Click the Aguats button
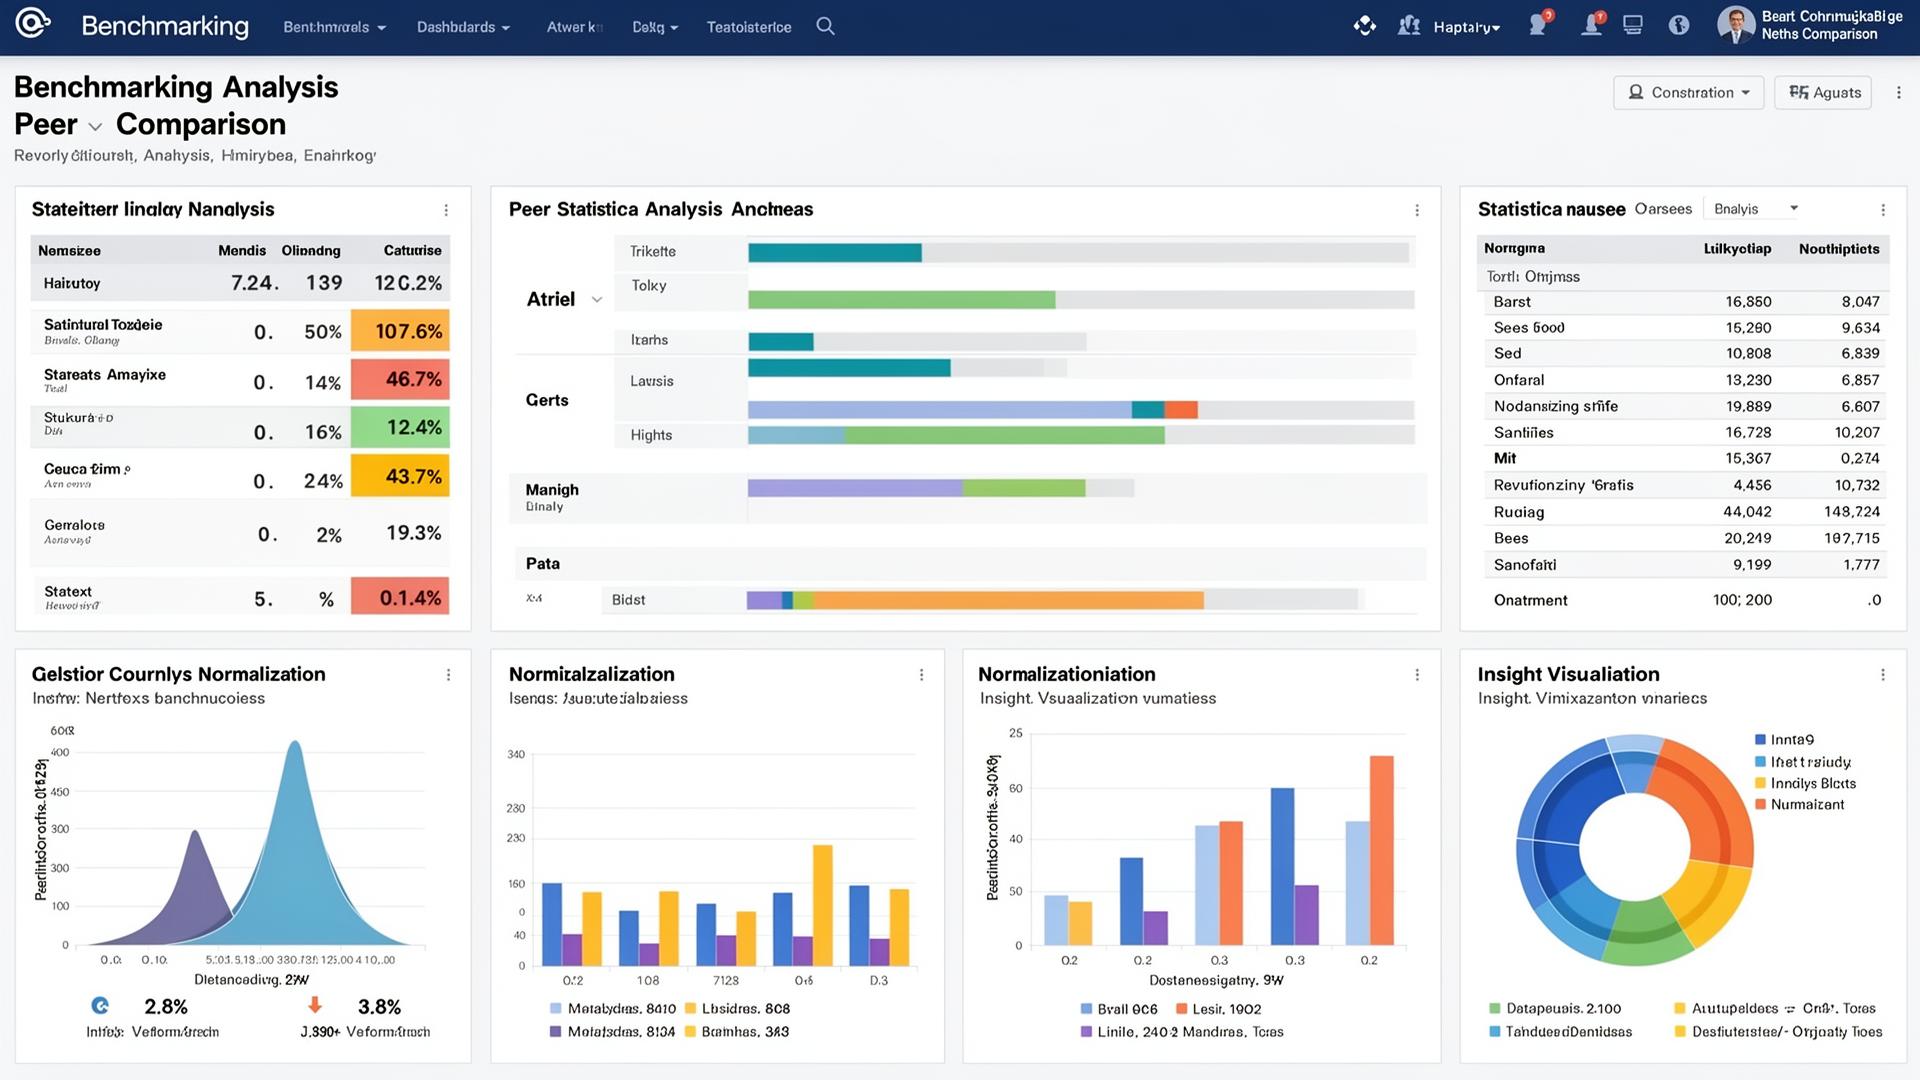Image resolution: width=1920 pixels, height=1080 pixels. click(x=1823, y=93)
